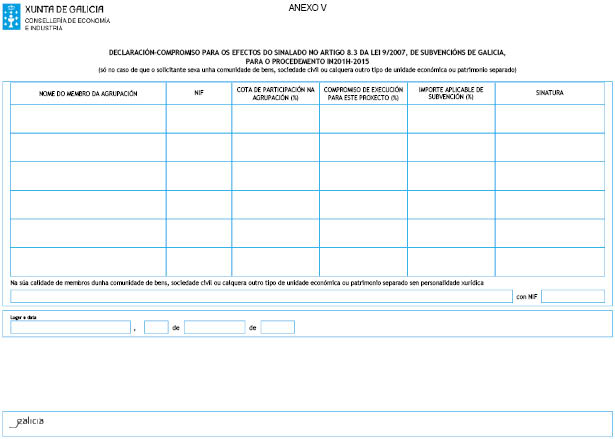
Task: Click first row Importe aplicable de subvención cell
Action: point(451,119)
